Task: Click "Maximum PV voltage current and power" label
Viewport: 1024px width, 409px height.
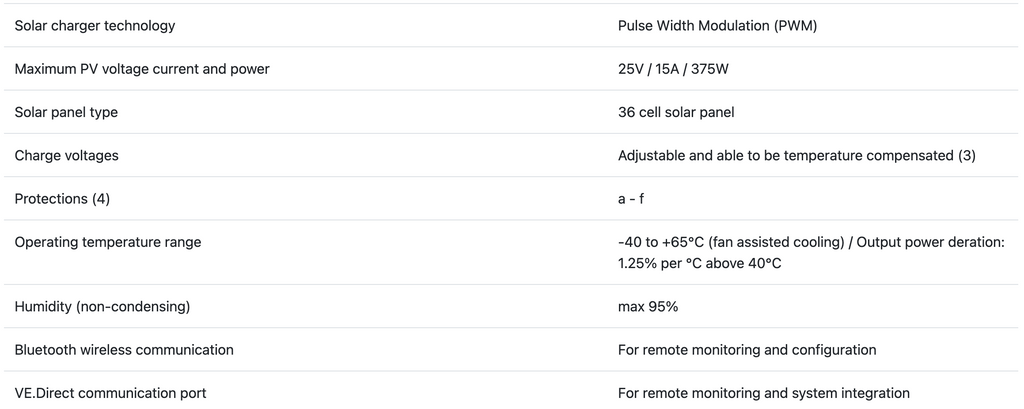Action: click(142, 69)
